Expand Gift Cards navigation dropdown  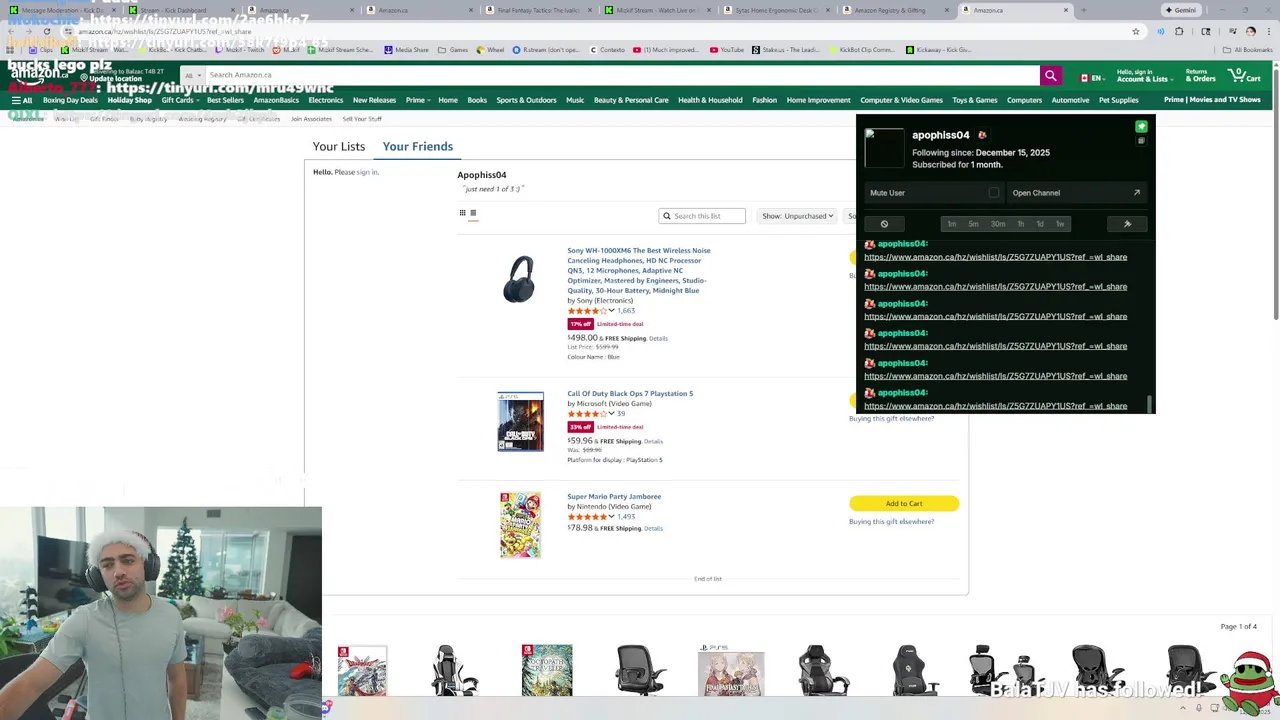179,100
